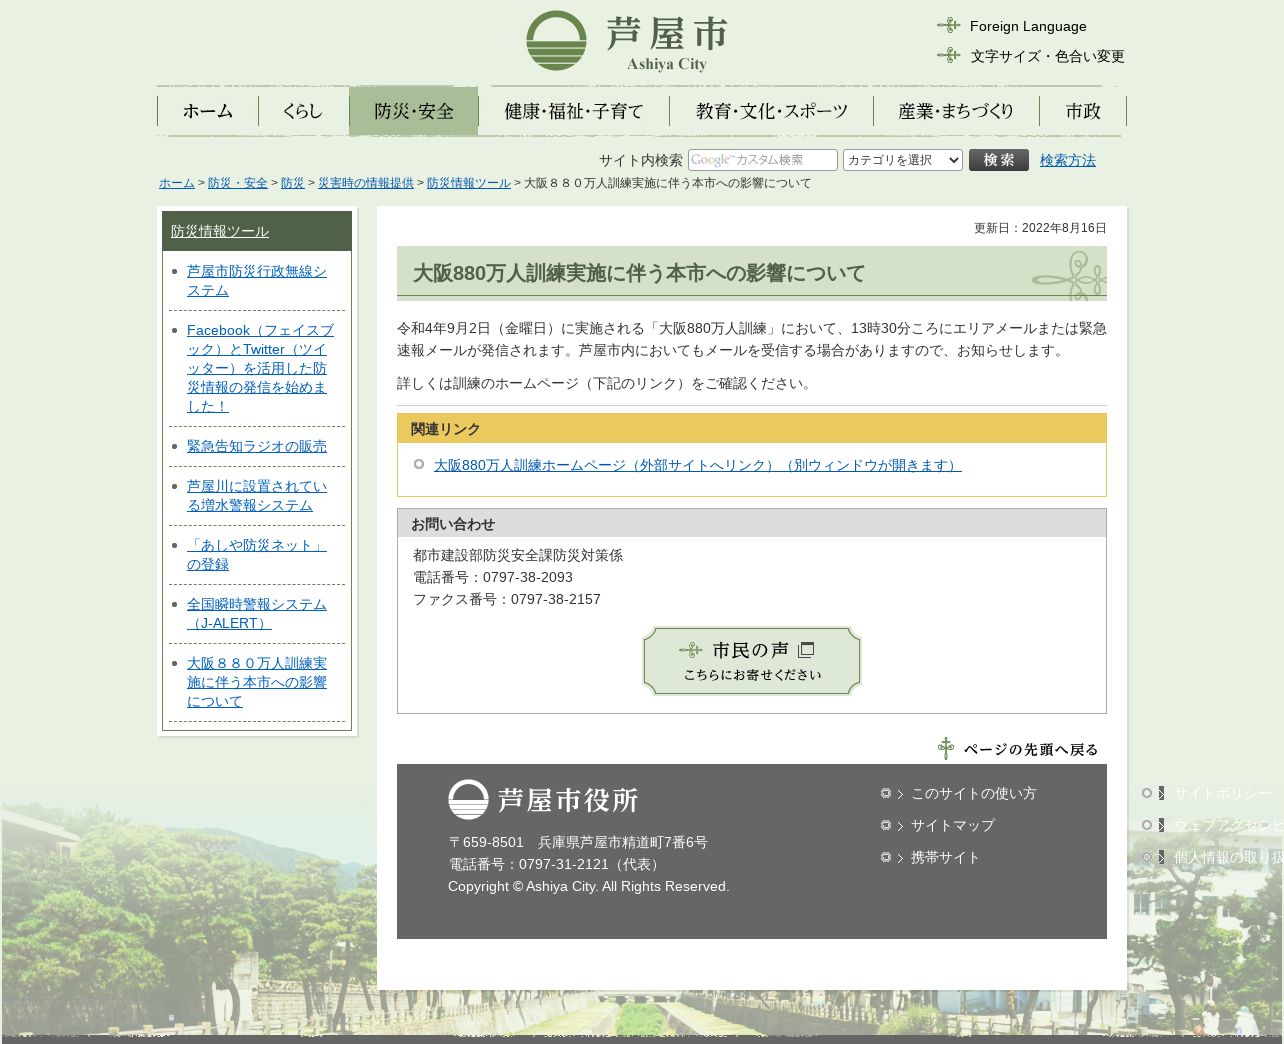Open the あしや防災ネットの登録 sidebar link
1284x1044 pixels.
click(x=257, y=555)
